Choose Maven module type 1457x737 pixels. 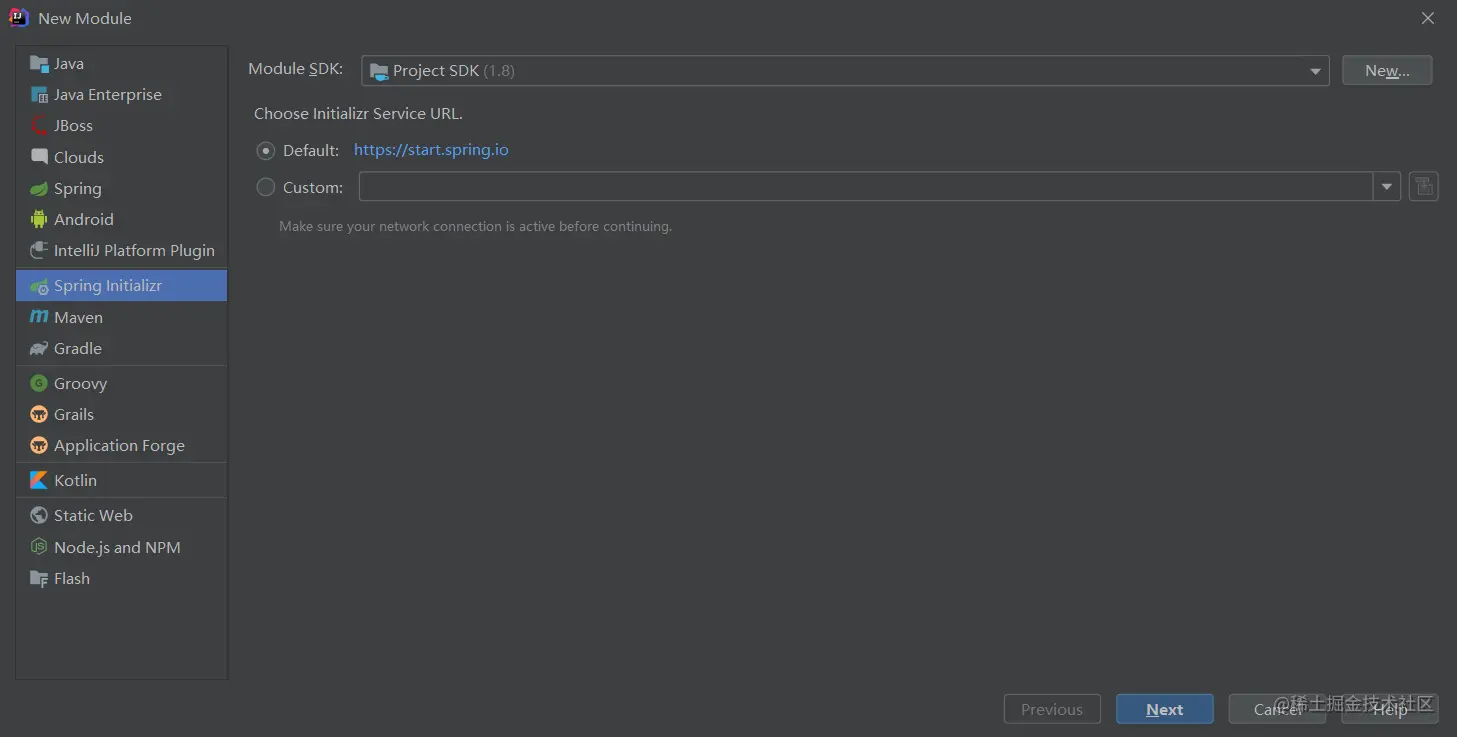click(x=122, y=317)
